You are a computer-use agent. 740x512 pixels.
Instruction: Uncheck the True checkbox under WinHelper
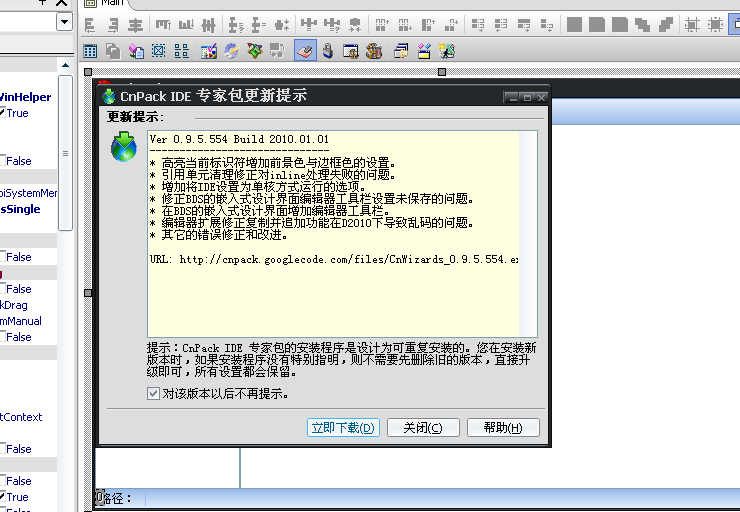click(x=2, y=113)
